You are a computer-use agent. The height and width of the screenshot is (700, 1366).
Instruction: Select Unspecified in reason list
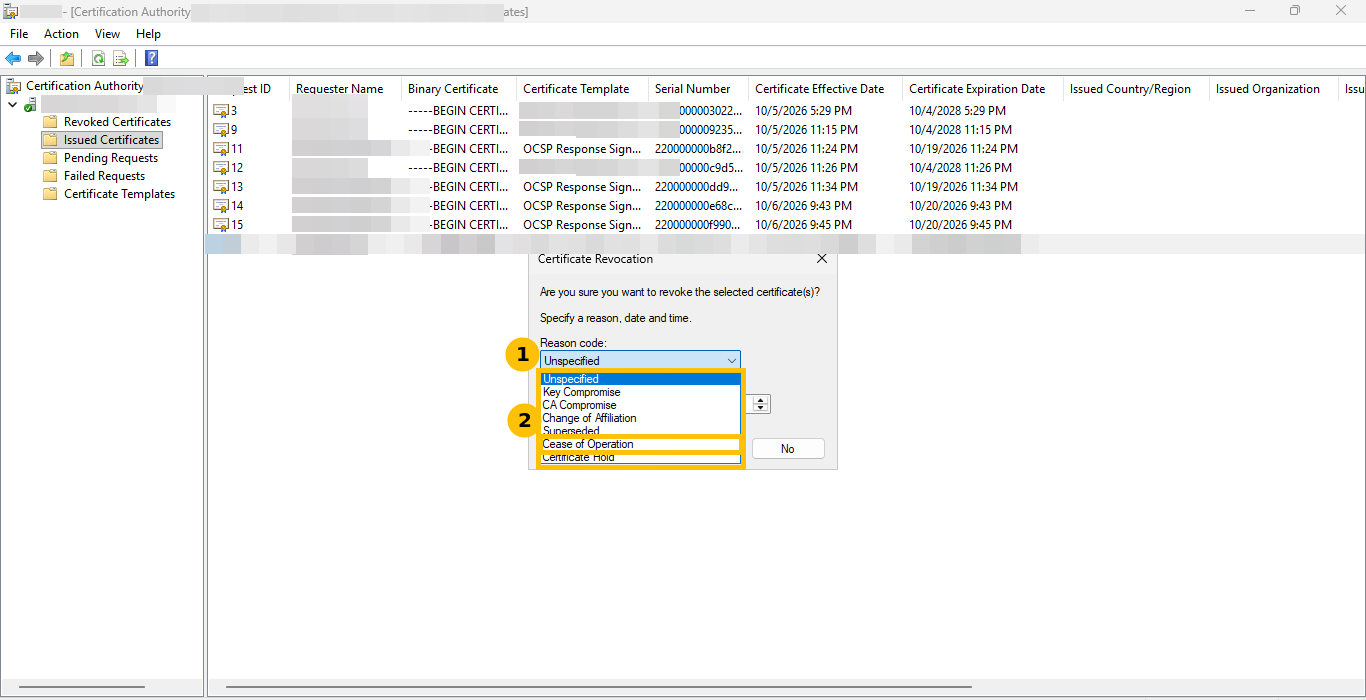pyautogui.click(x=640, y=379)
